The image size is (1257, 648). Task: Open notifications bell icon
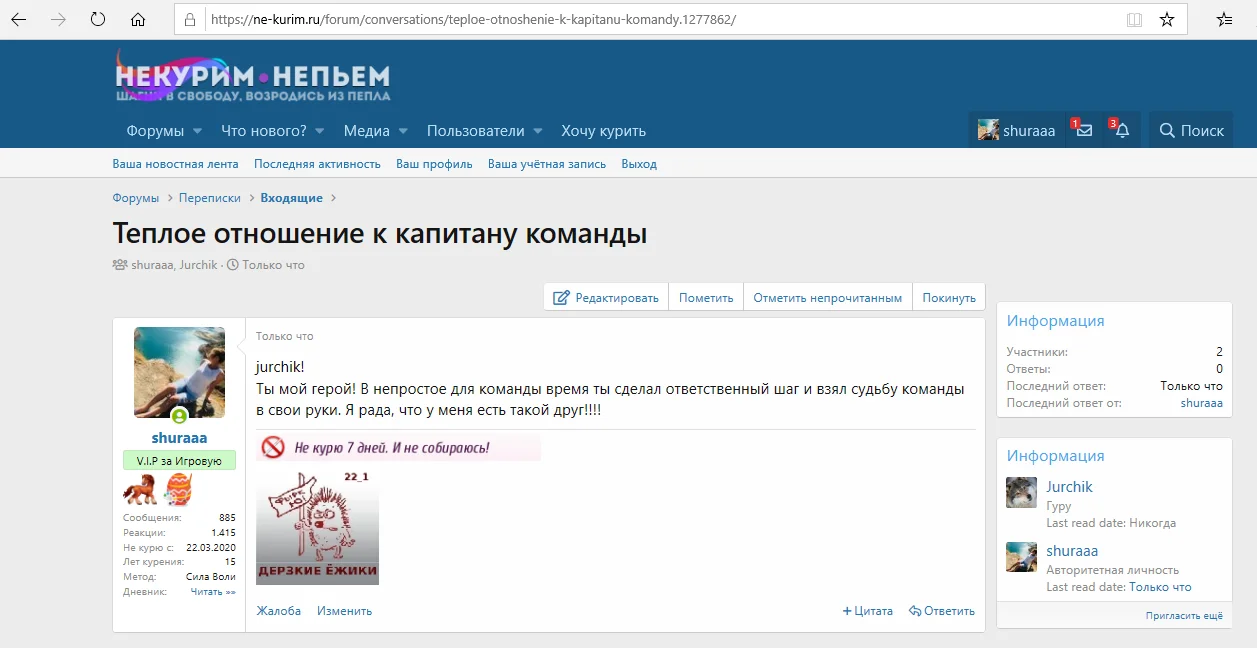pyautogui.click(x=1122, y=130)
